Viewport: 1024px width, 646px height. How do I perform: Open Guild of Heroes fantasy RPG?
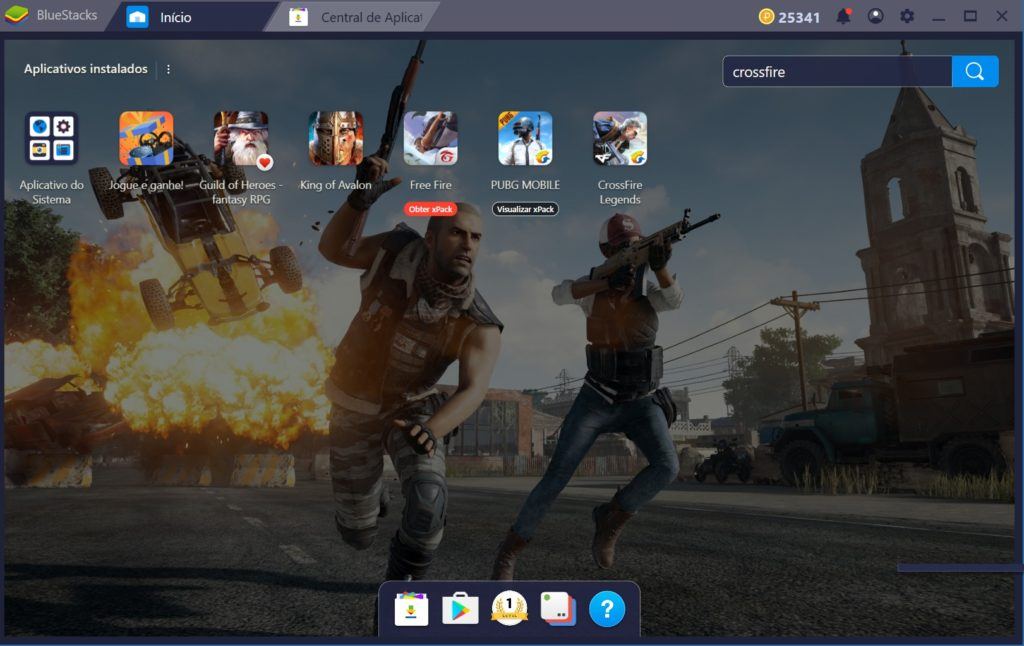[x=240, y=140]
